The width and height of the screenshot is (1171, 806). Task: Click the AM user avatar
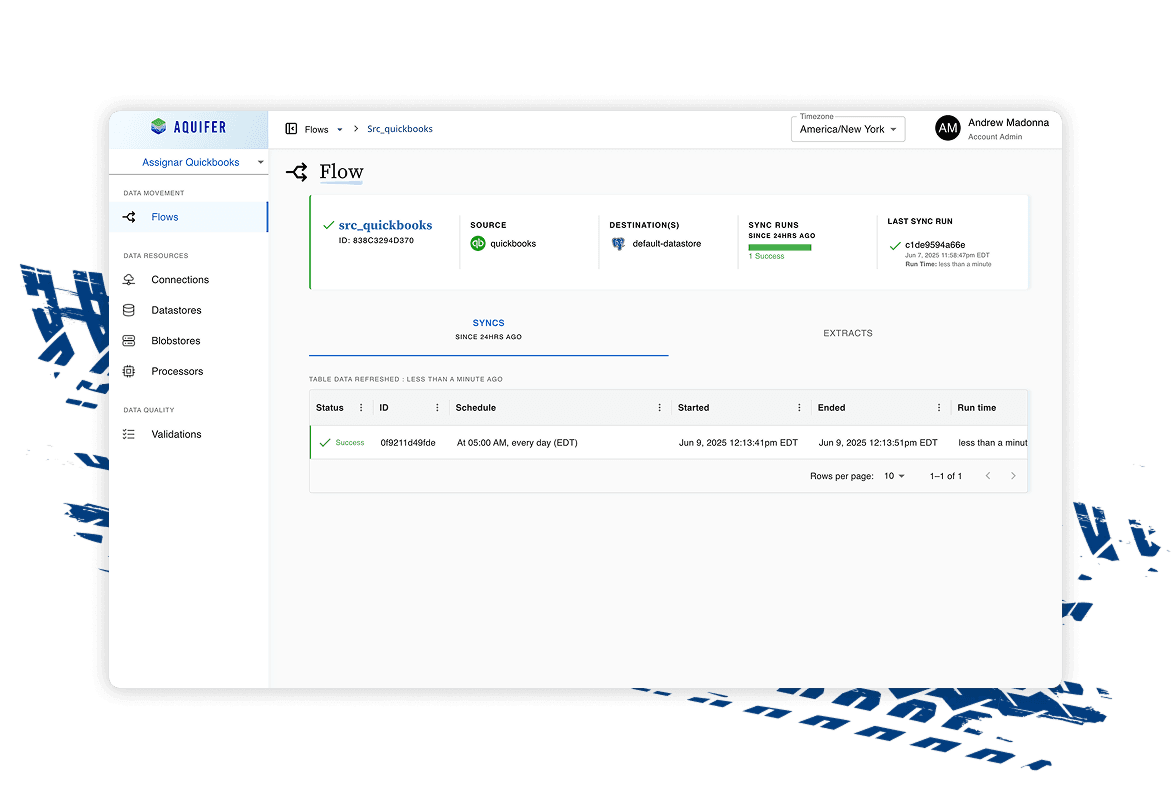[x=948, y=128]
